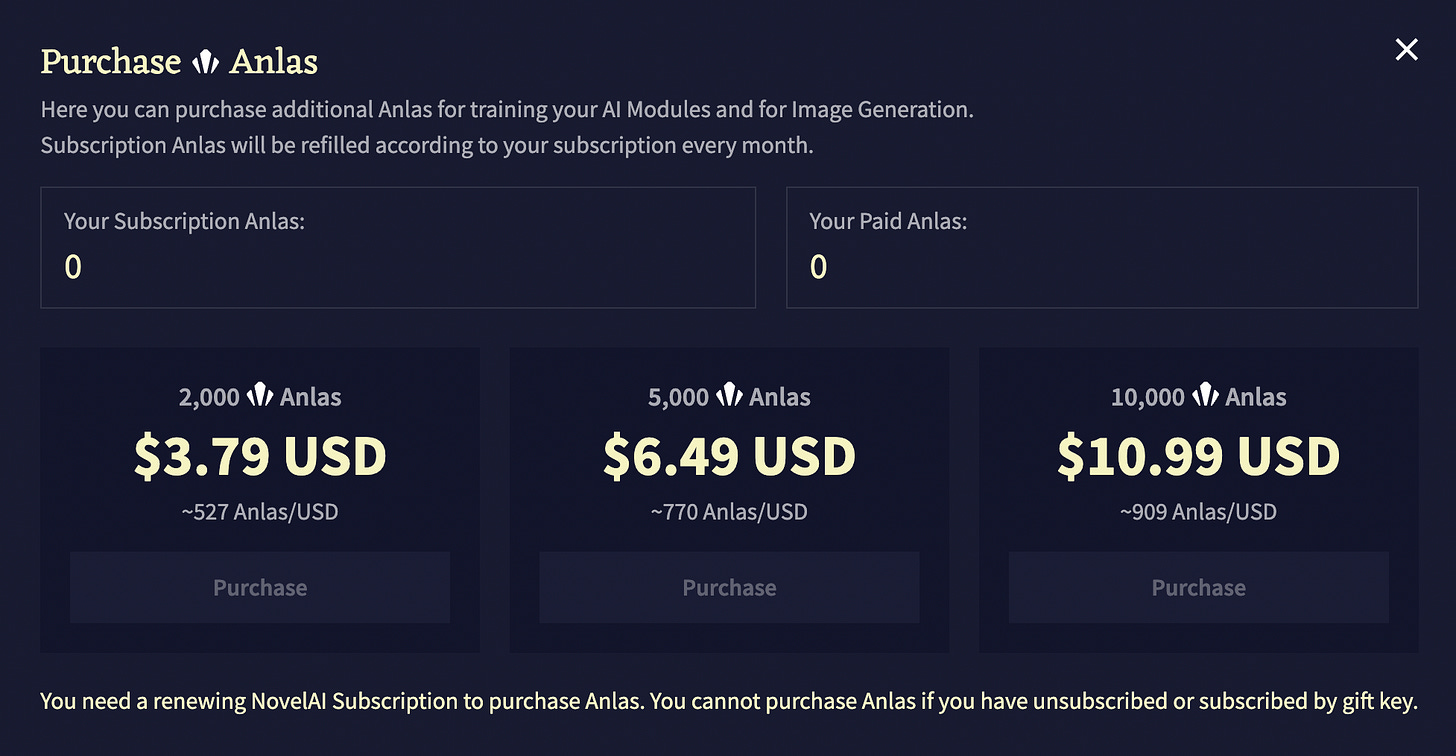
Task: Click the renewing subscription warning notice
Action: click(x=728, y=701)
